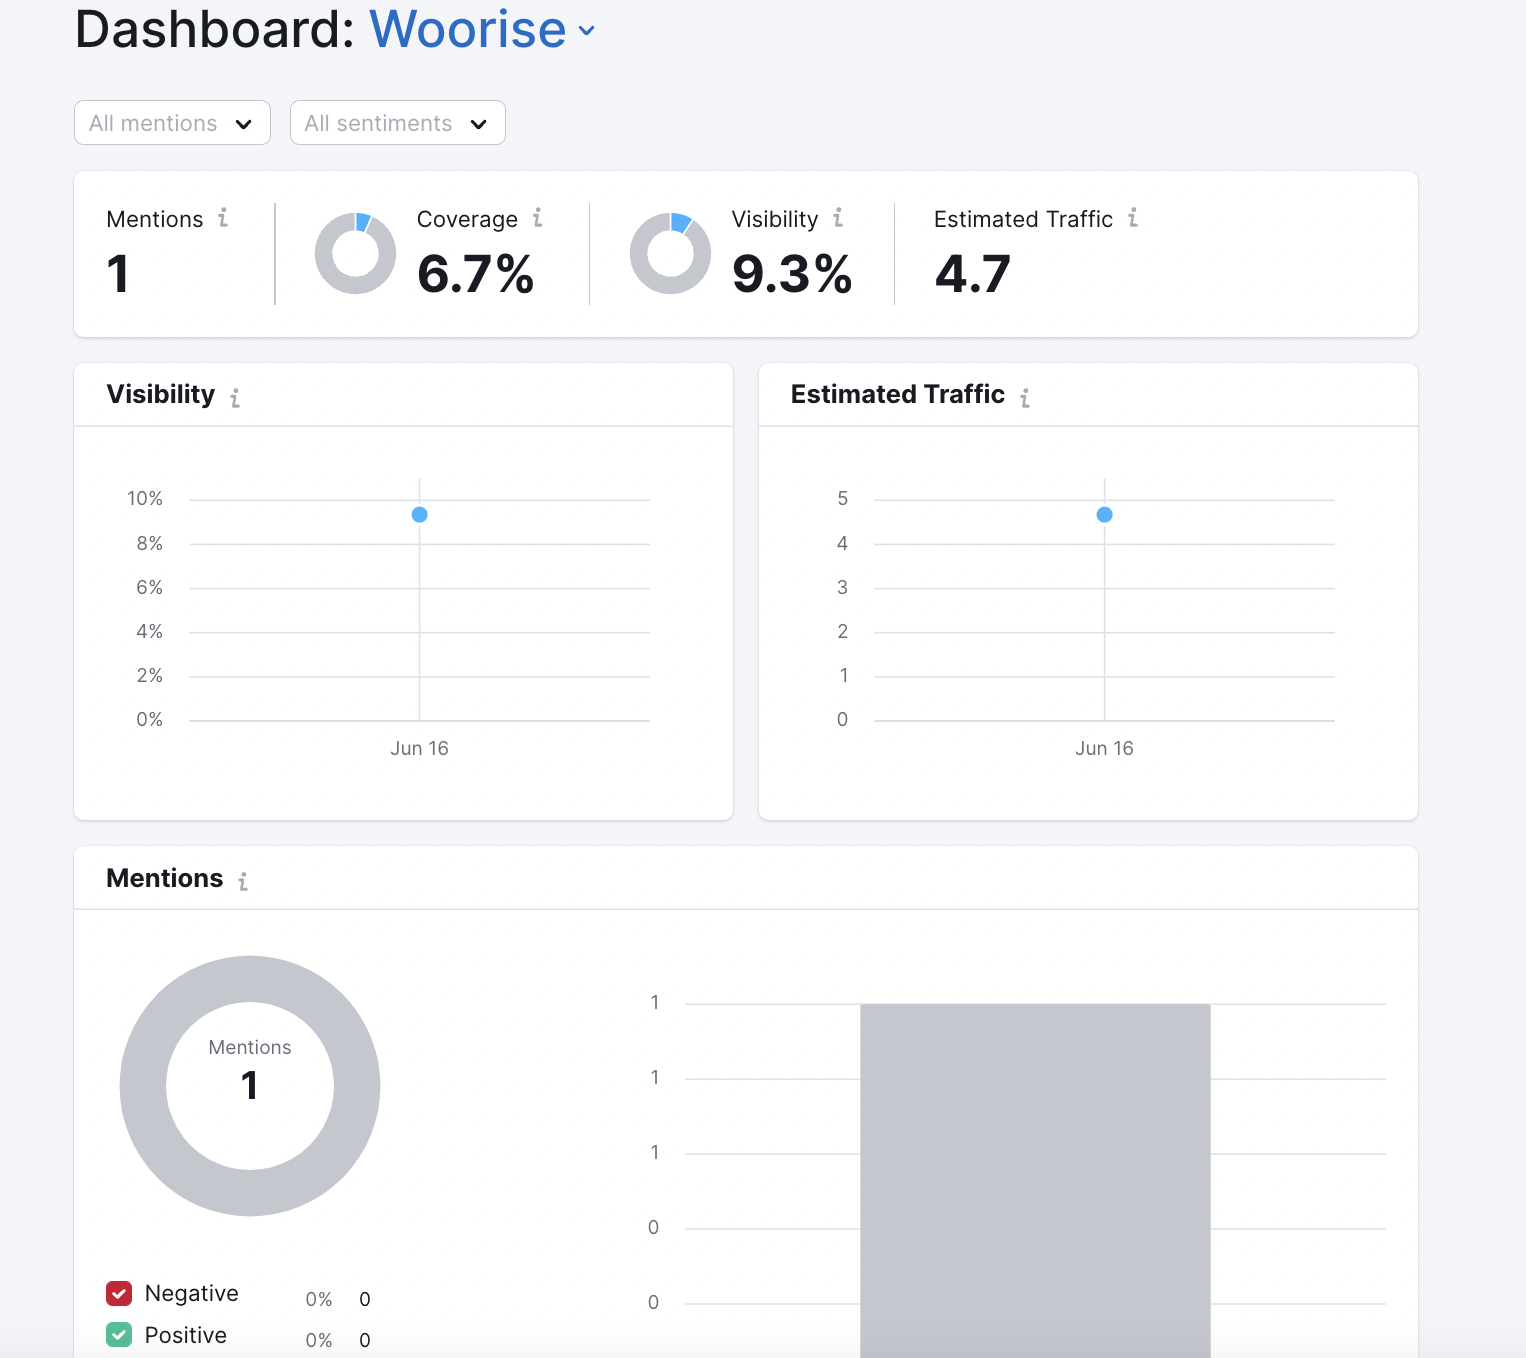Expand the Woorise dashboard selector chevron
The image size is (1526, 1358).
tap(587, 31)
